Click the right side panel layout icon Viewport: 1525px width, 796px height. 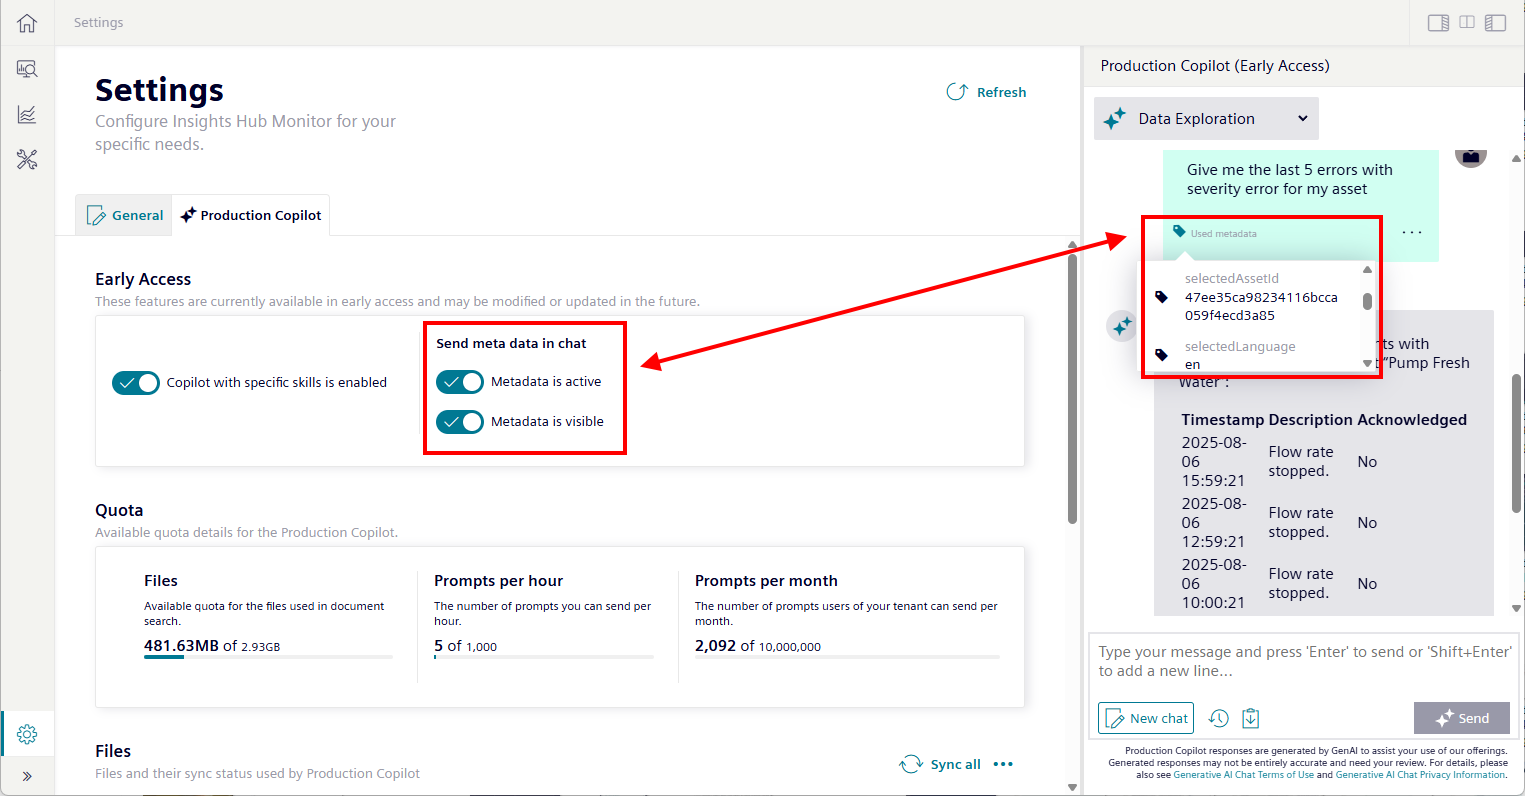[1438, 23]
